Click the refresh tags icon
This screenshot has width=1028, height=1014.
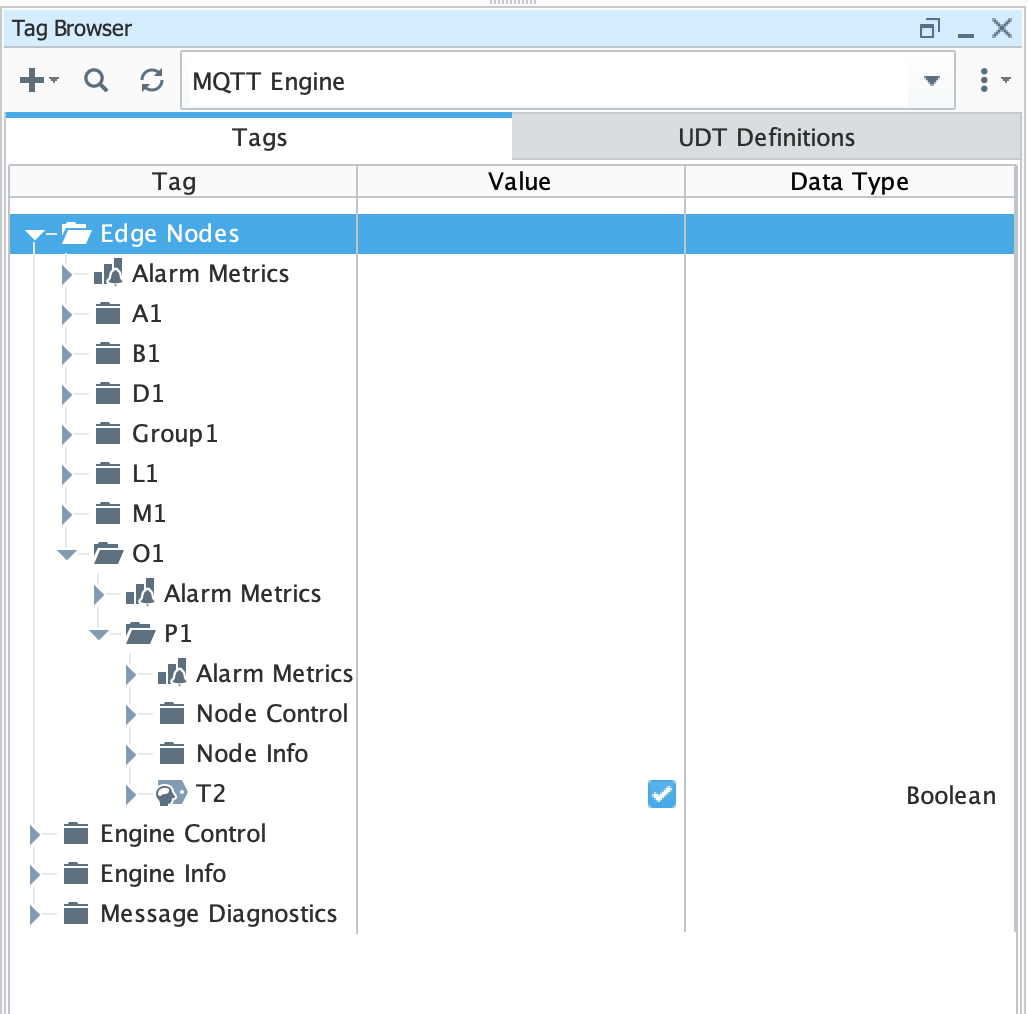[x=152, y=82]
